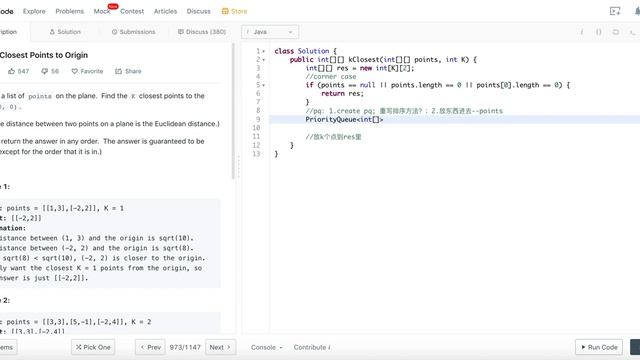Click the Share icon
Image resolution: width=640 pixels, height=360 pixels.
[118, 71]
